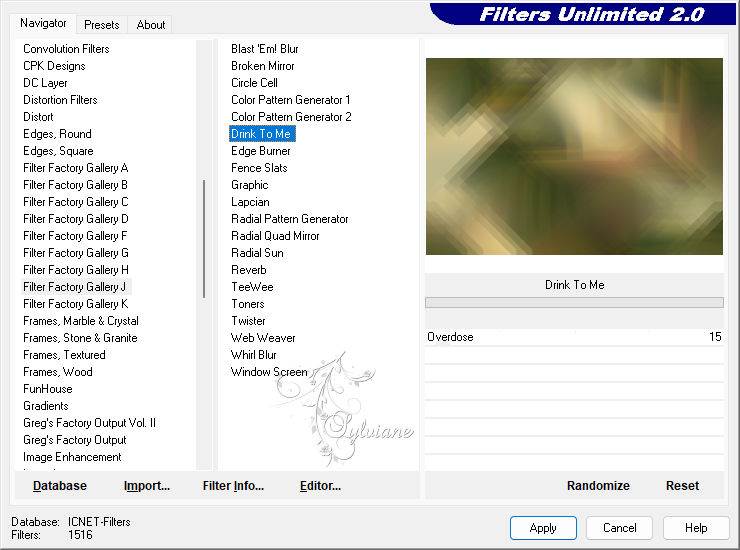This screenshot has width=740, height=550.
Task: Choose the Toners filter
Action: [248, 304]
